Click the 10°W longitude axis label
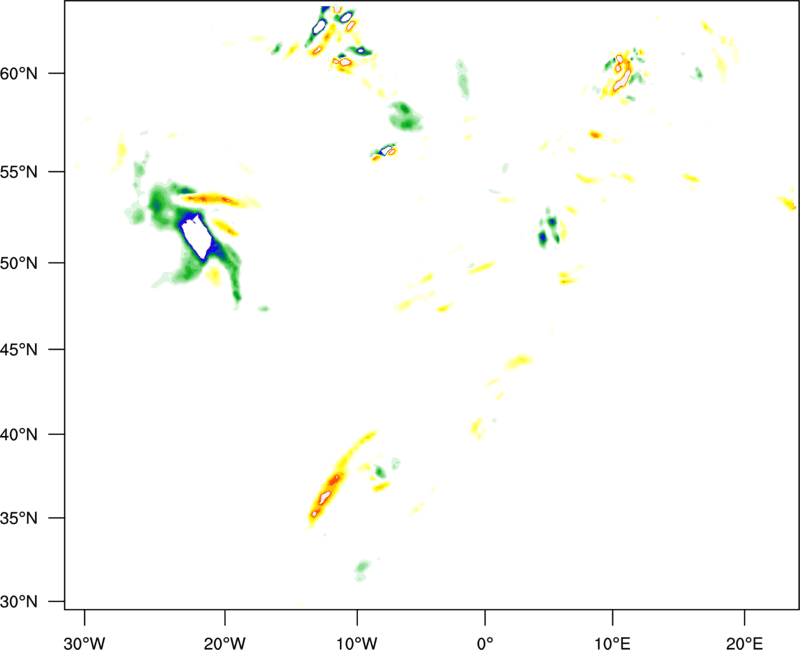Viewport: 800px width, 650px height. (357, 643)
